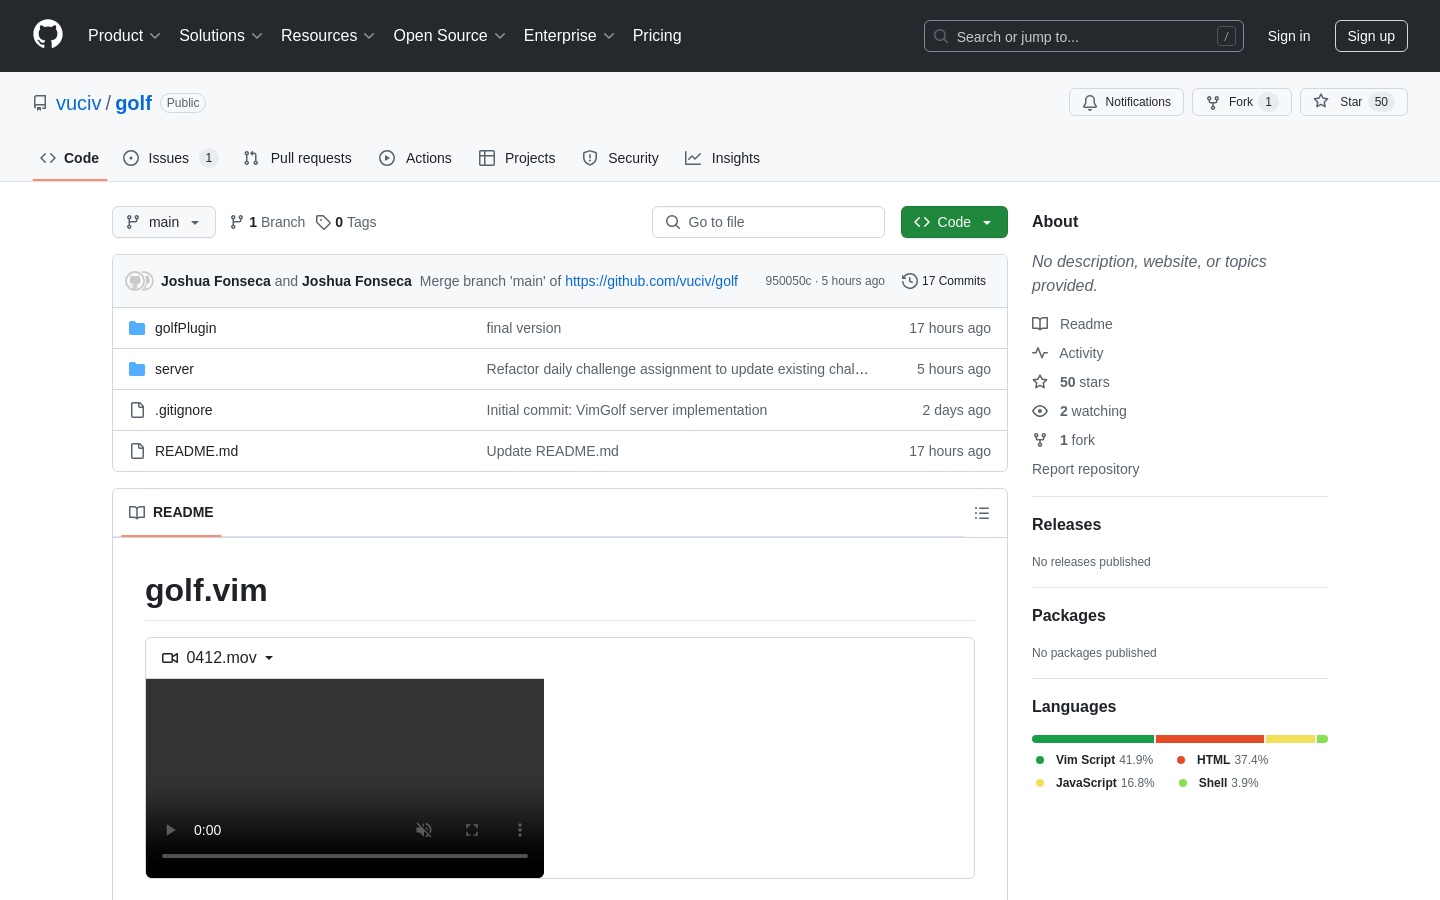Switch to the Issues tab
The image size is (1440, 900).
pyautogui.click(x=170, y=158)
